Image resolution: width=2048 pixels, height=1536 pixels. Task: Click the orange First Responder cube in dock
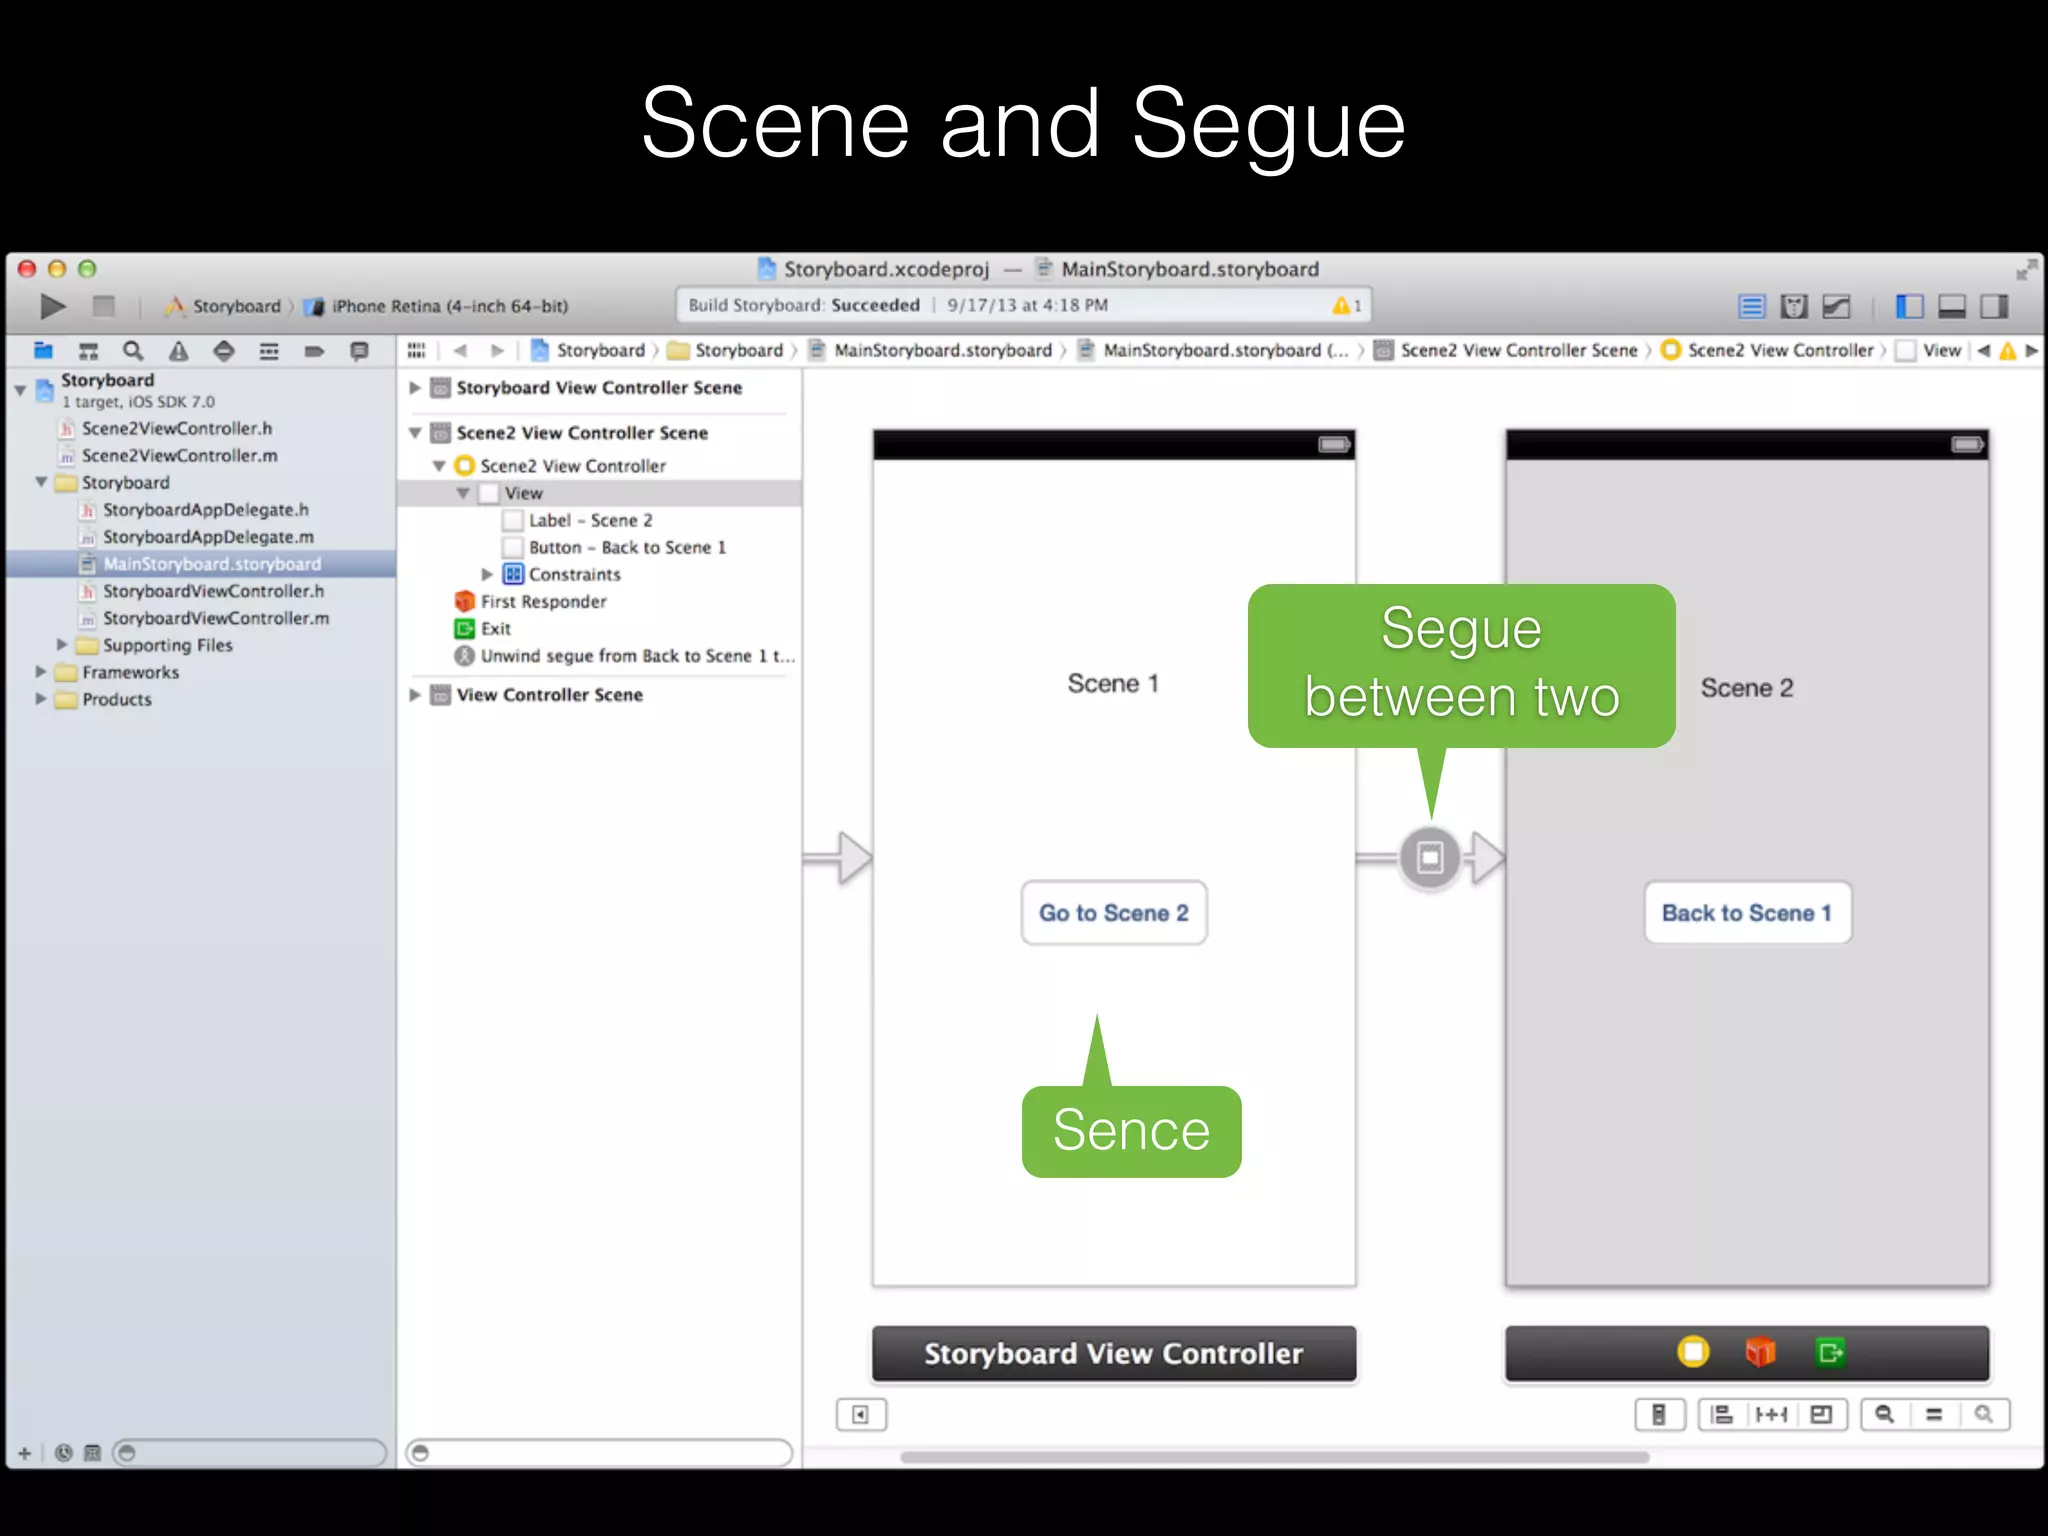(1760, 1352)
